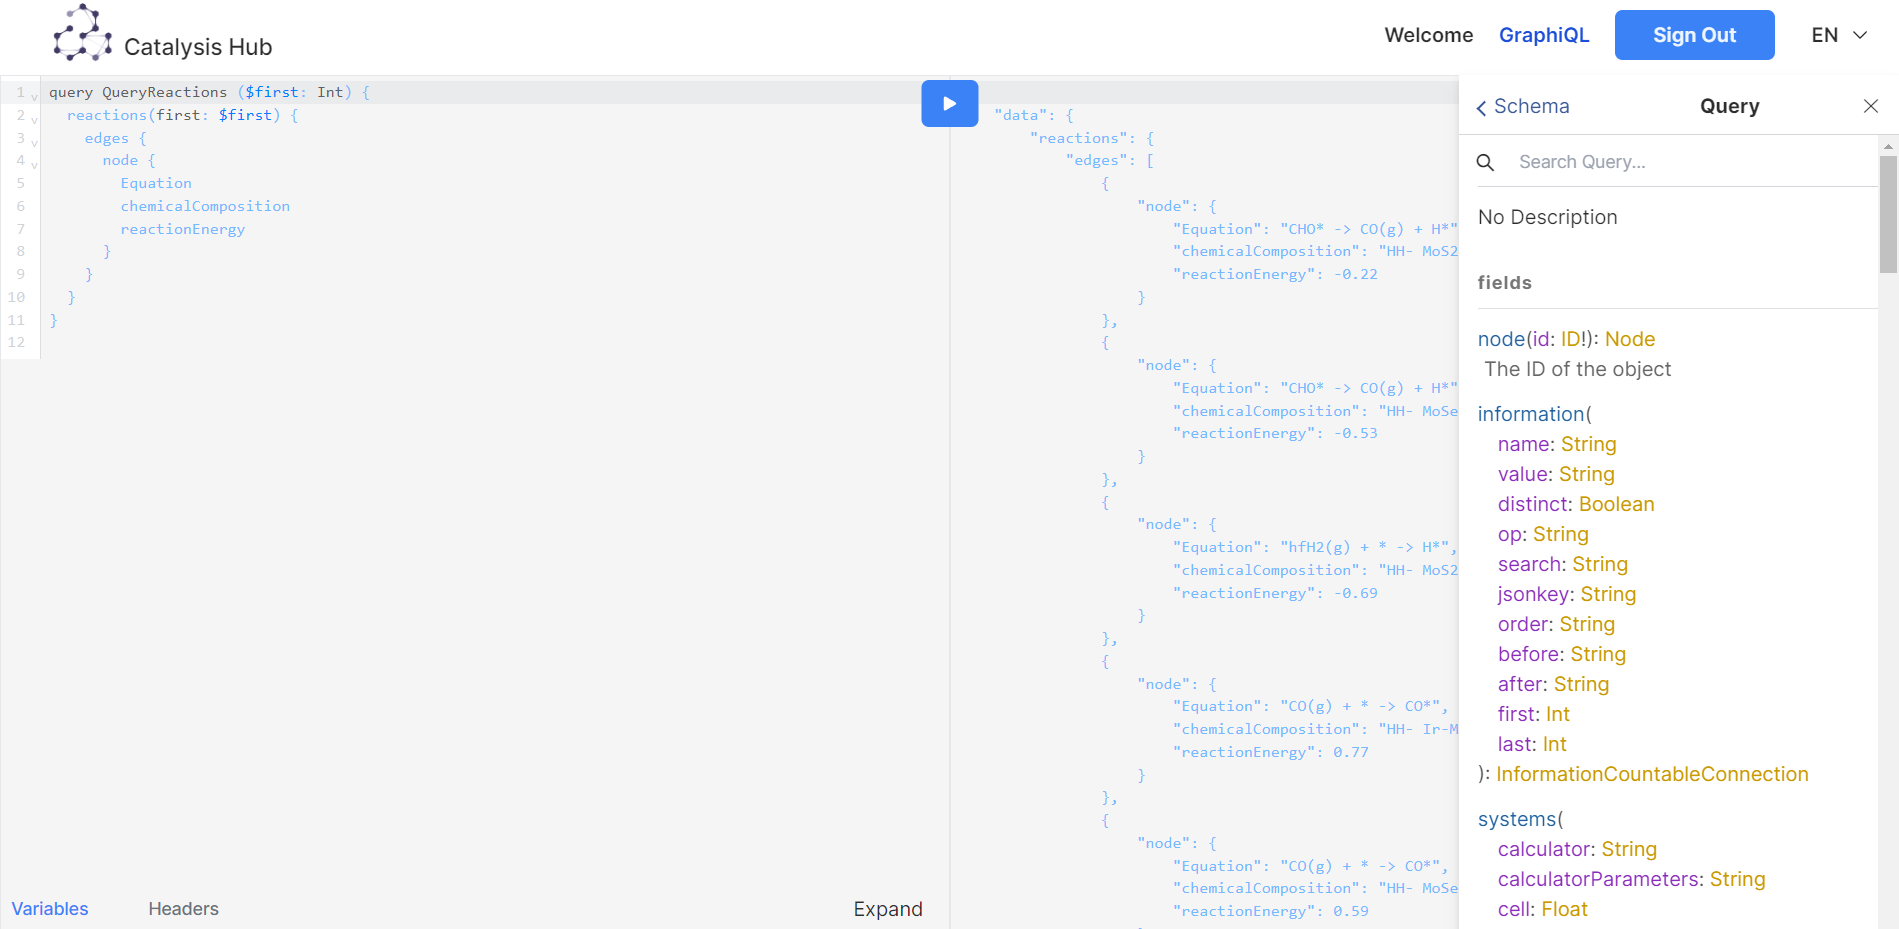Collapse the query block on line 1

[34, 96]
